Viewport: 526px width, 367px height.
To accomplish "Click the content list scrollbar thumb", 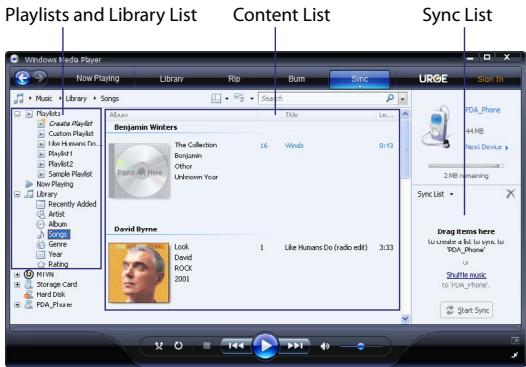I will pos(405,149).
